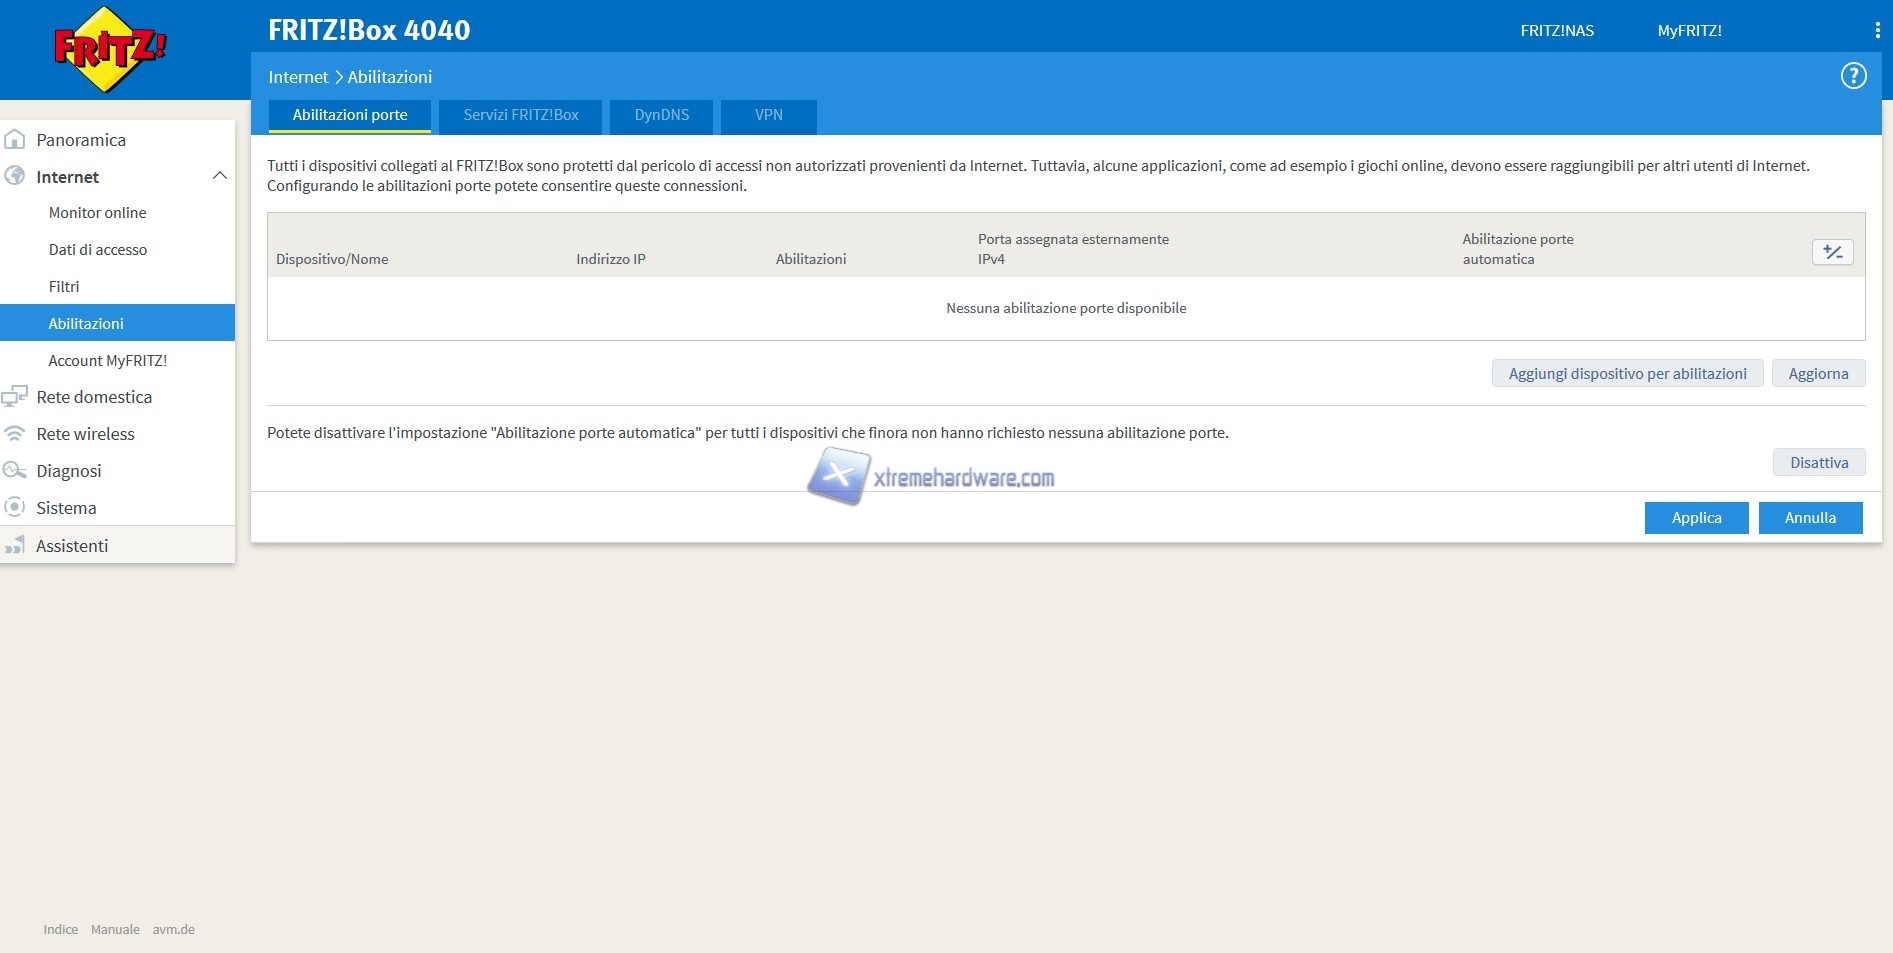This screenshot has width=1893, height=953.
Task: Switch to the DynDNS tab
Action: coord(661,115)
